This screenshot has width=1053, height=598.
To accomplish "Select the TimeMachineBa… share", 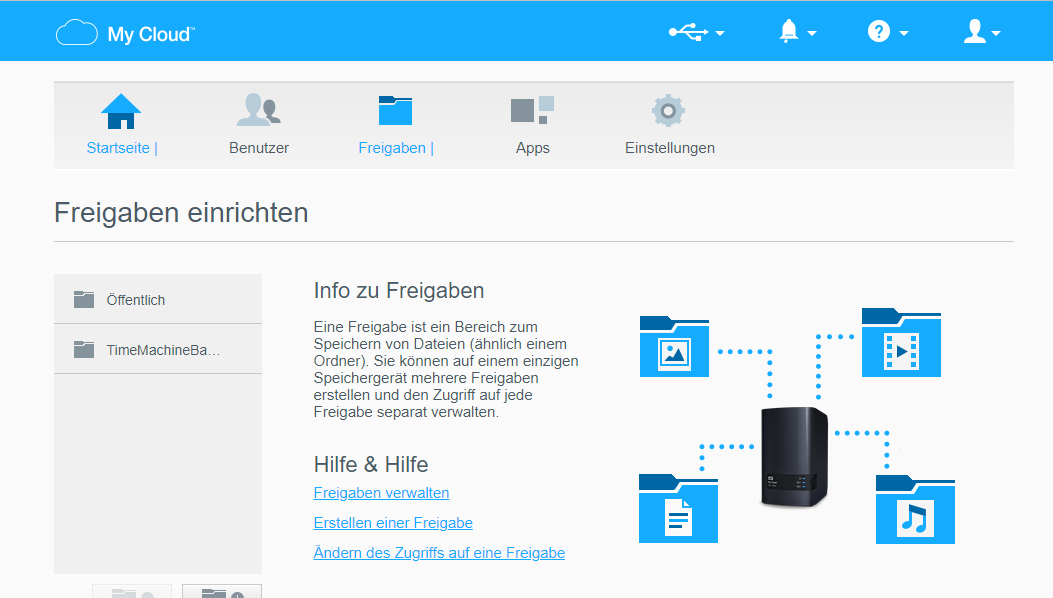I will pos(158,349).
